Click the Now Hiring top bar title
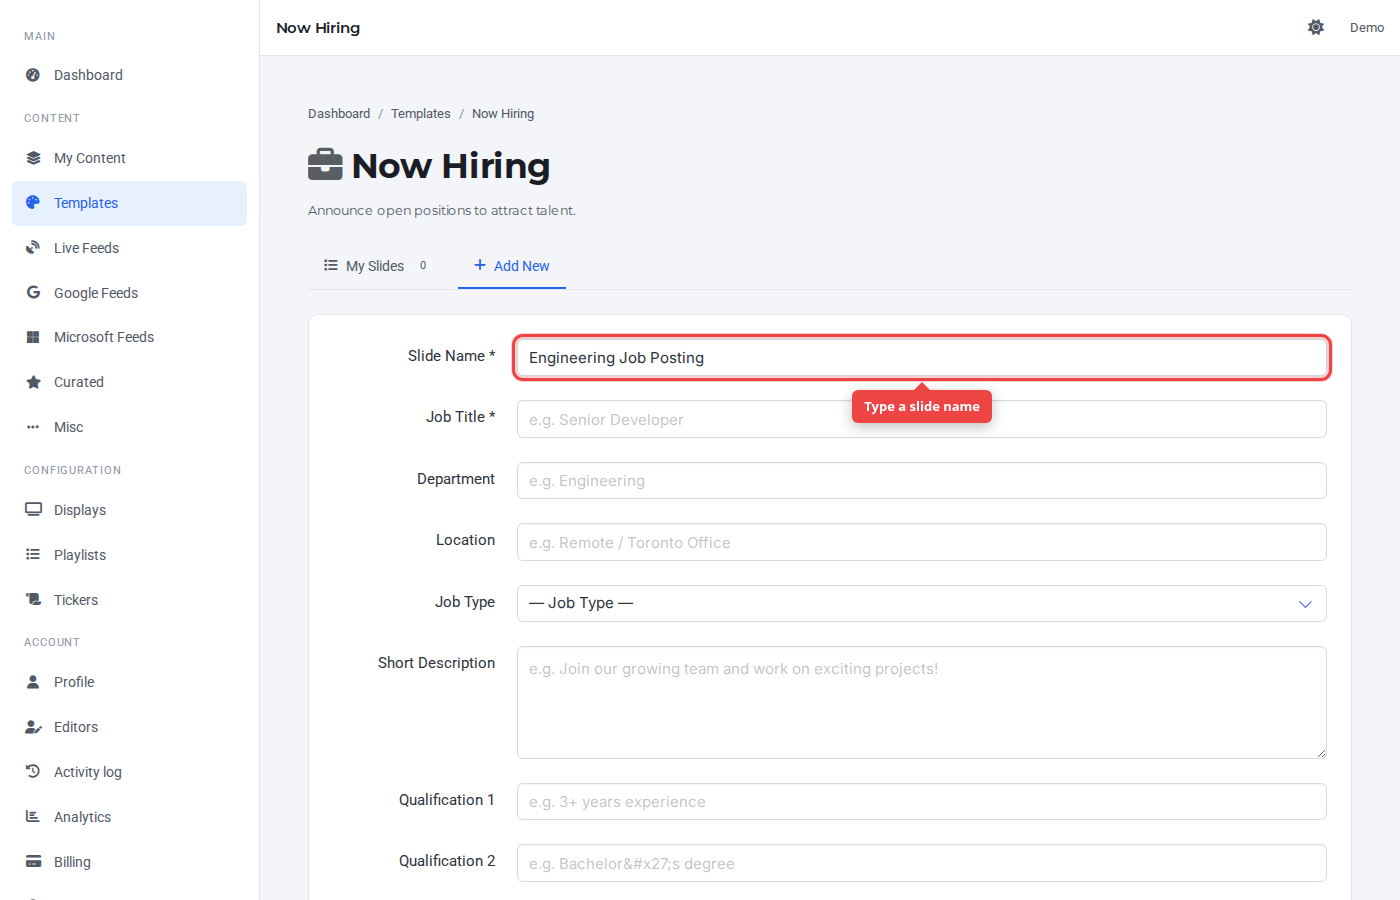 click(x=318, y=28)
